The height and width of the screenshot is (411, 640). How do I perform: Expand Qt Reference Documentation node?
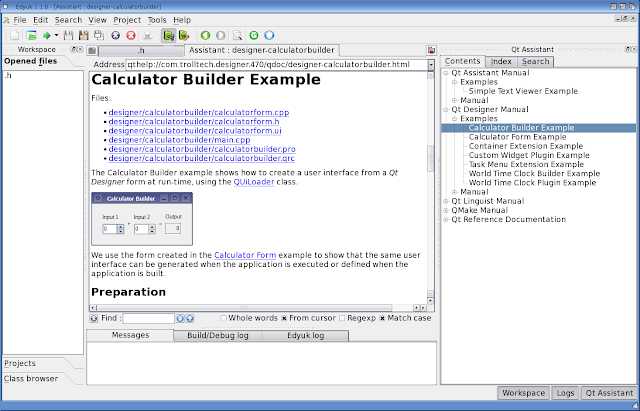coord(446,220)
